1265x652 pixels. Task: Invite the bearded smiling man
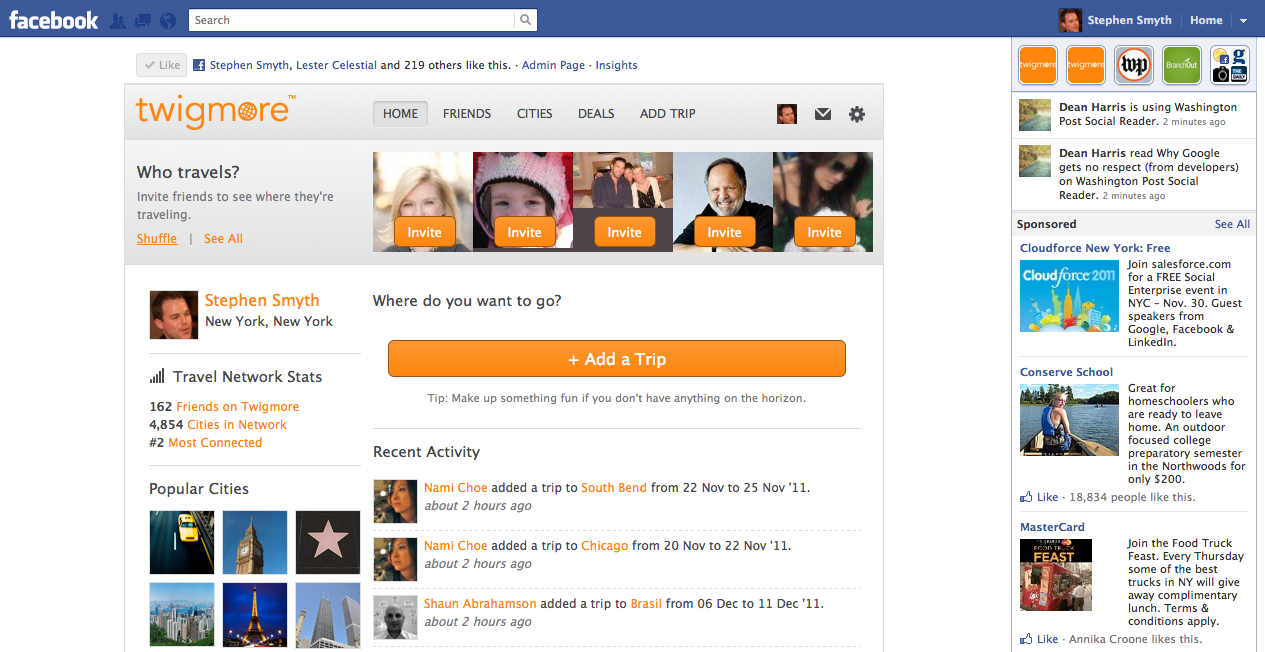724,232
